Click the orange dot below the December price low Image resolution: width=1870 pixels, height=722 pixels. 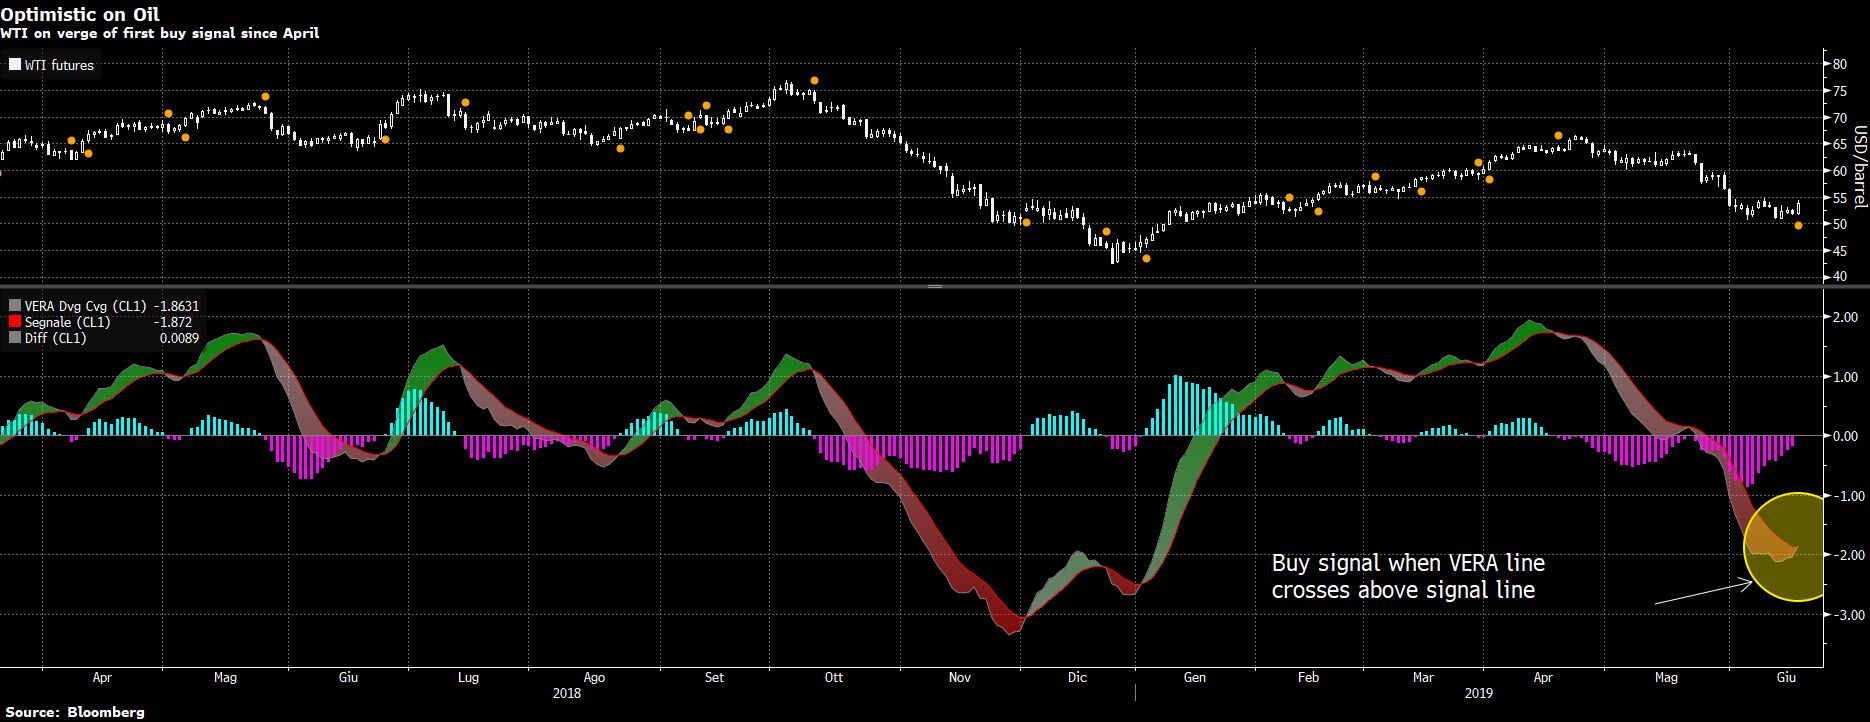point(1146,259)
